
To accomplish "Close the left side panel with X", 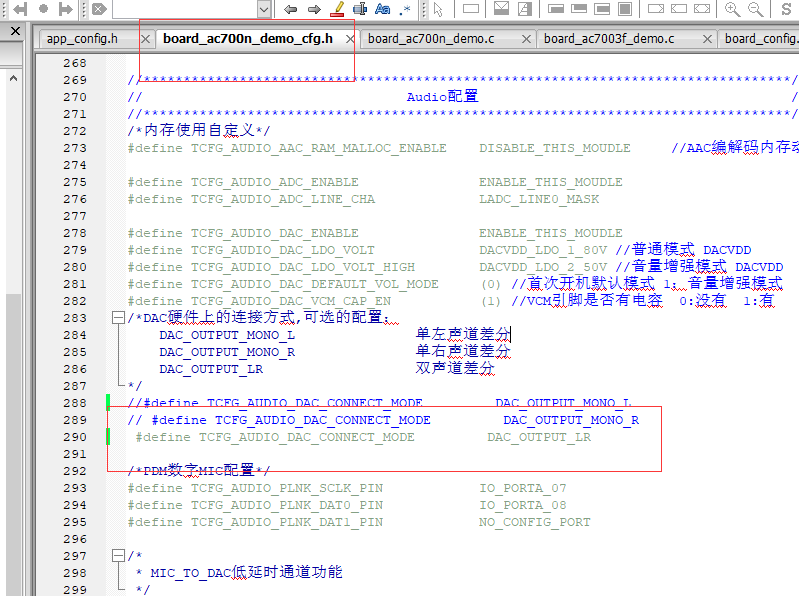I will coord(16,32).
